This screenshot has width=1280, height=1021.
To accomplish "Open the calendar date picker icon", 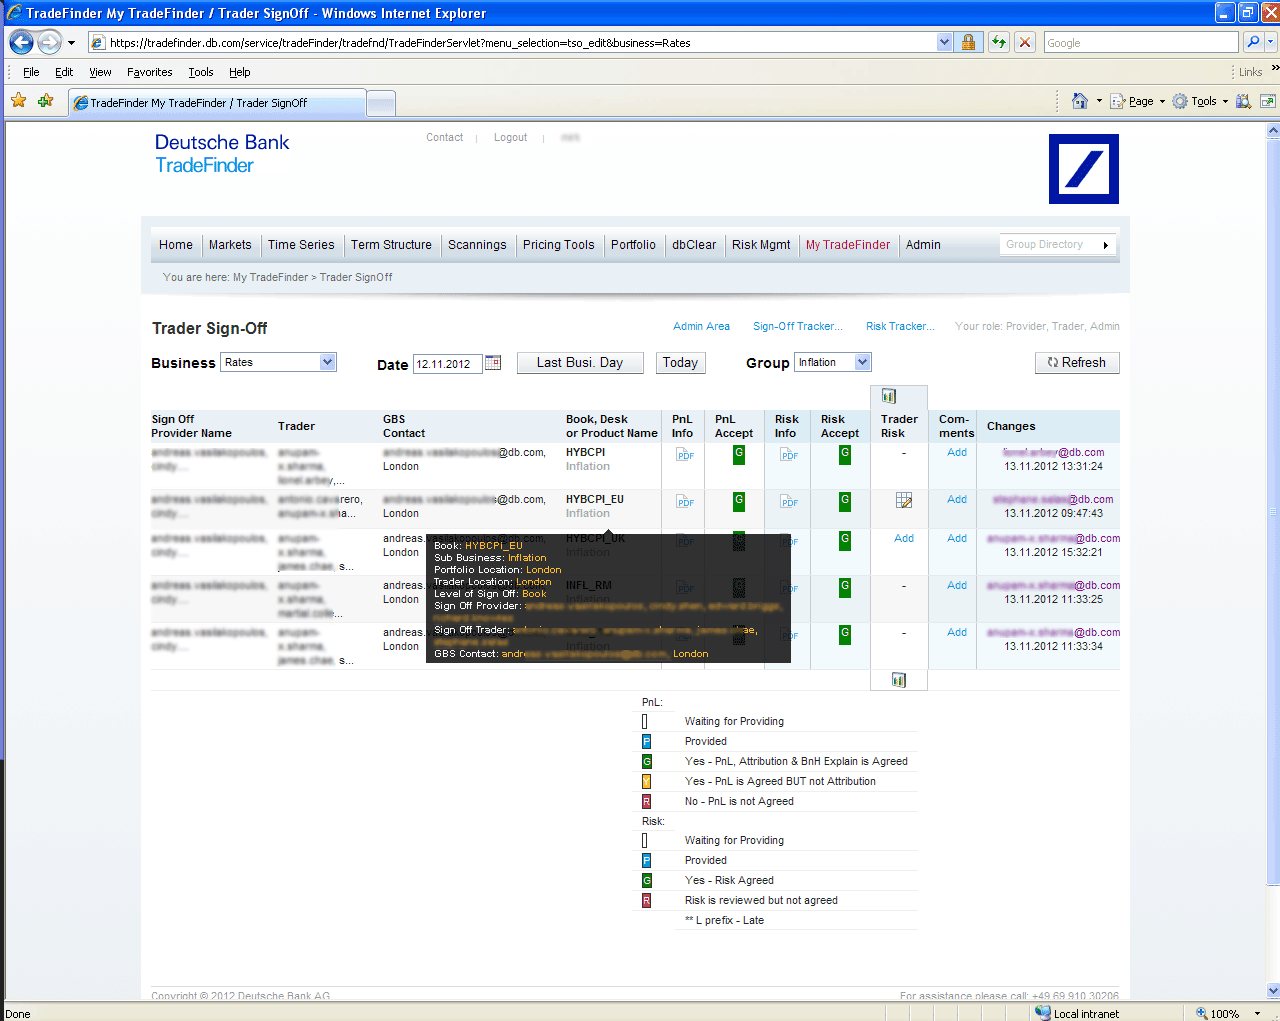I will [493, 363].
